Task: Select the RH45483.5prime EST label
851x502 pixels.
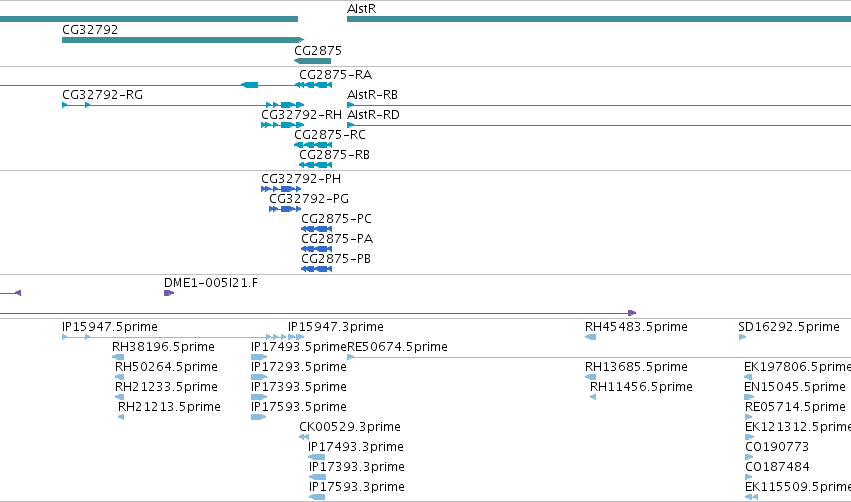Action: [636, 327]
